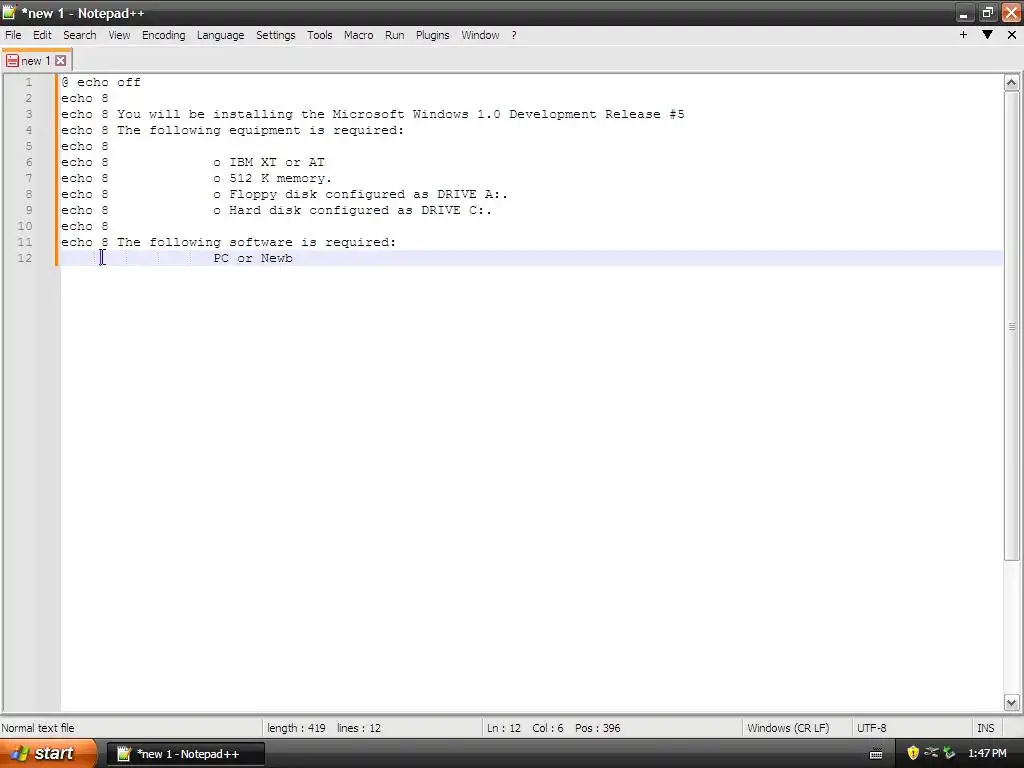The width and height of the screenshot is (1024, 768).
Task: Open the Macro menu
Action: click(359, 35)
